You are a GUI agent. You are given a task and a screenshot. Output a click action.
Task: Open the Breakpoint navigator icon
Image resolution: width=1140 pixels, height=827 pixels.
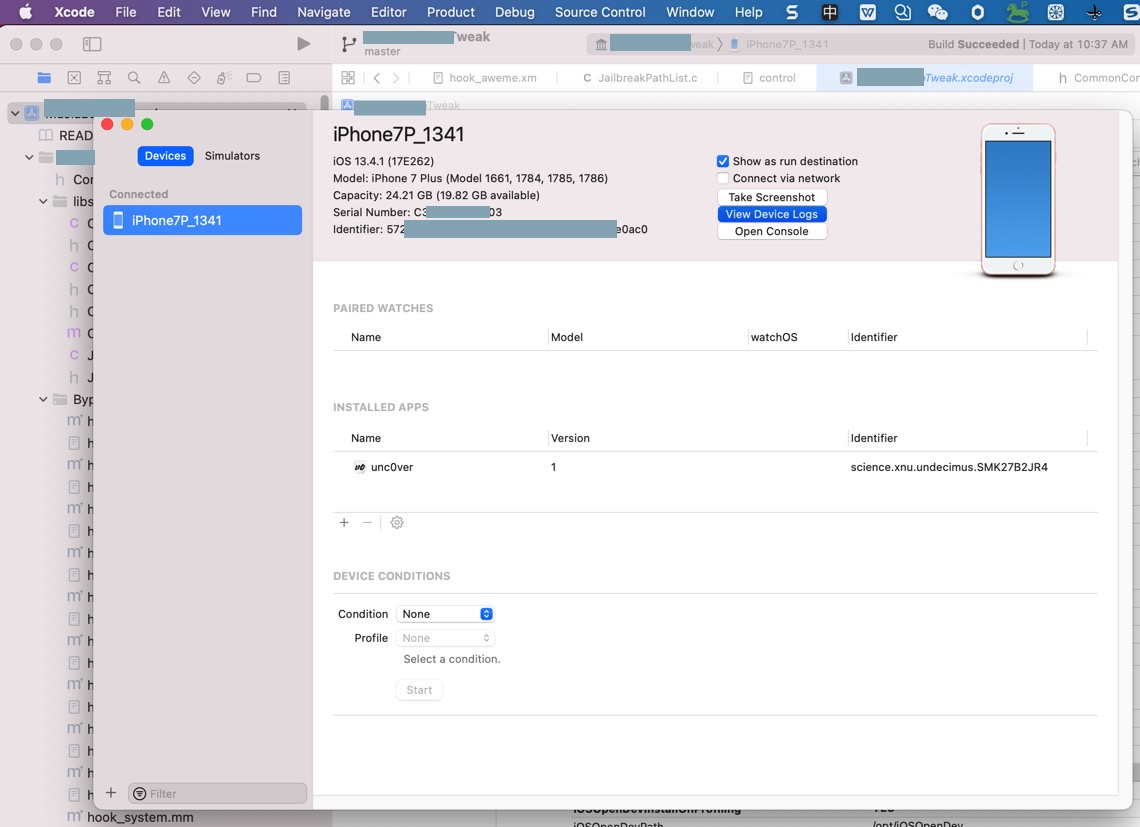254,78
